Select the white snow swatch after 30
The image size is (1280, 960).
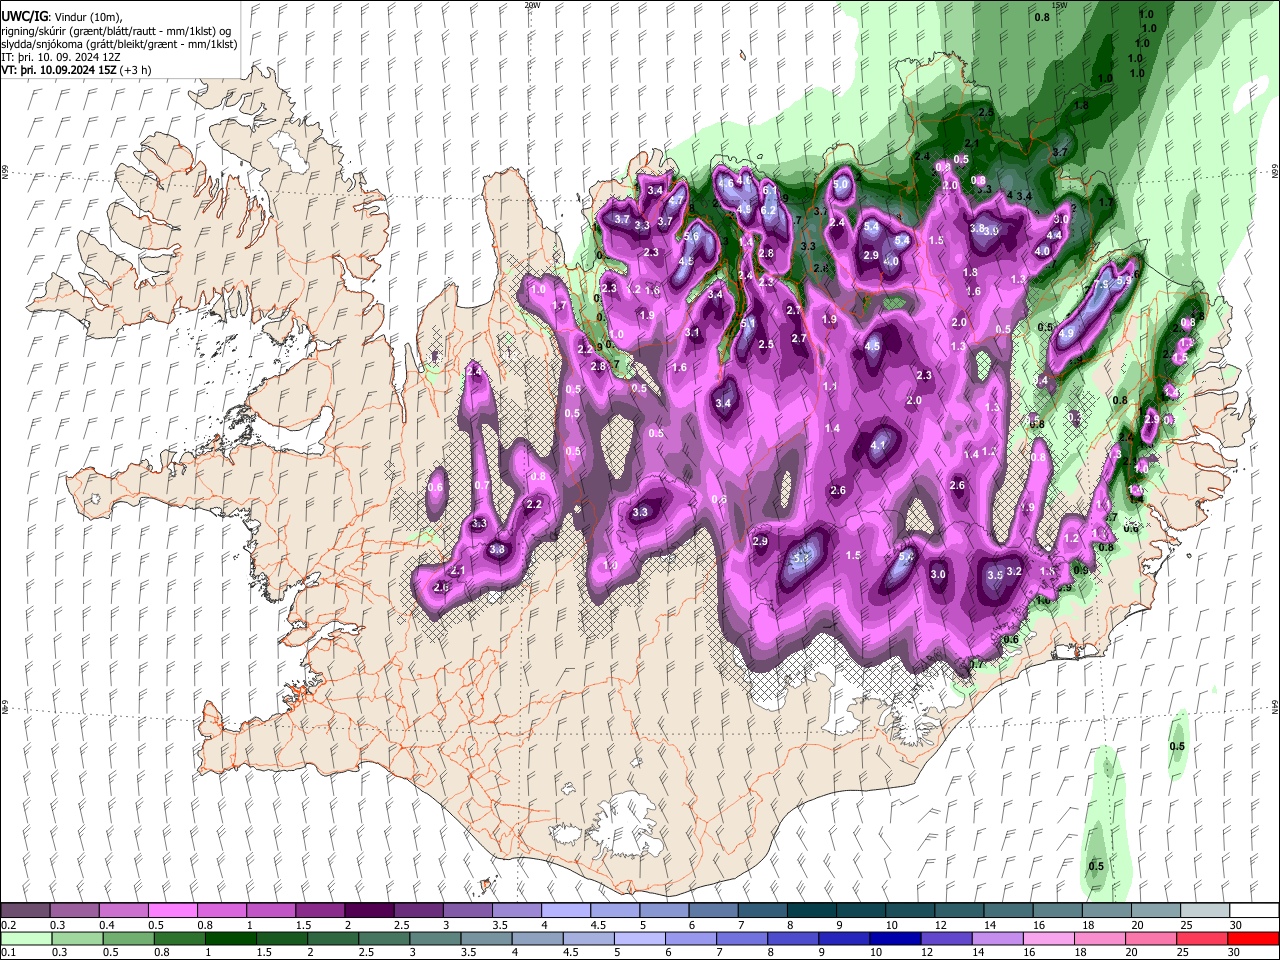[1253, 911]
